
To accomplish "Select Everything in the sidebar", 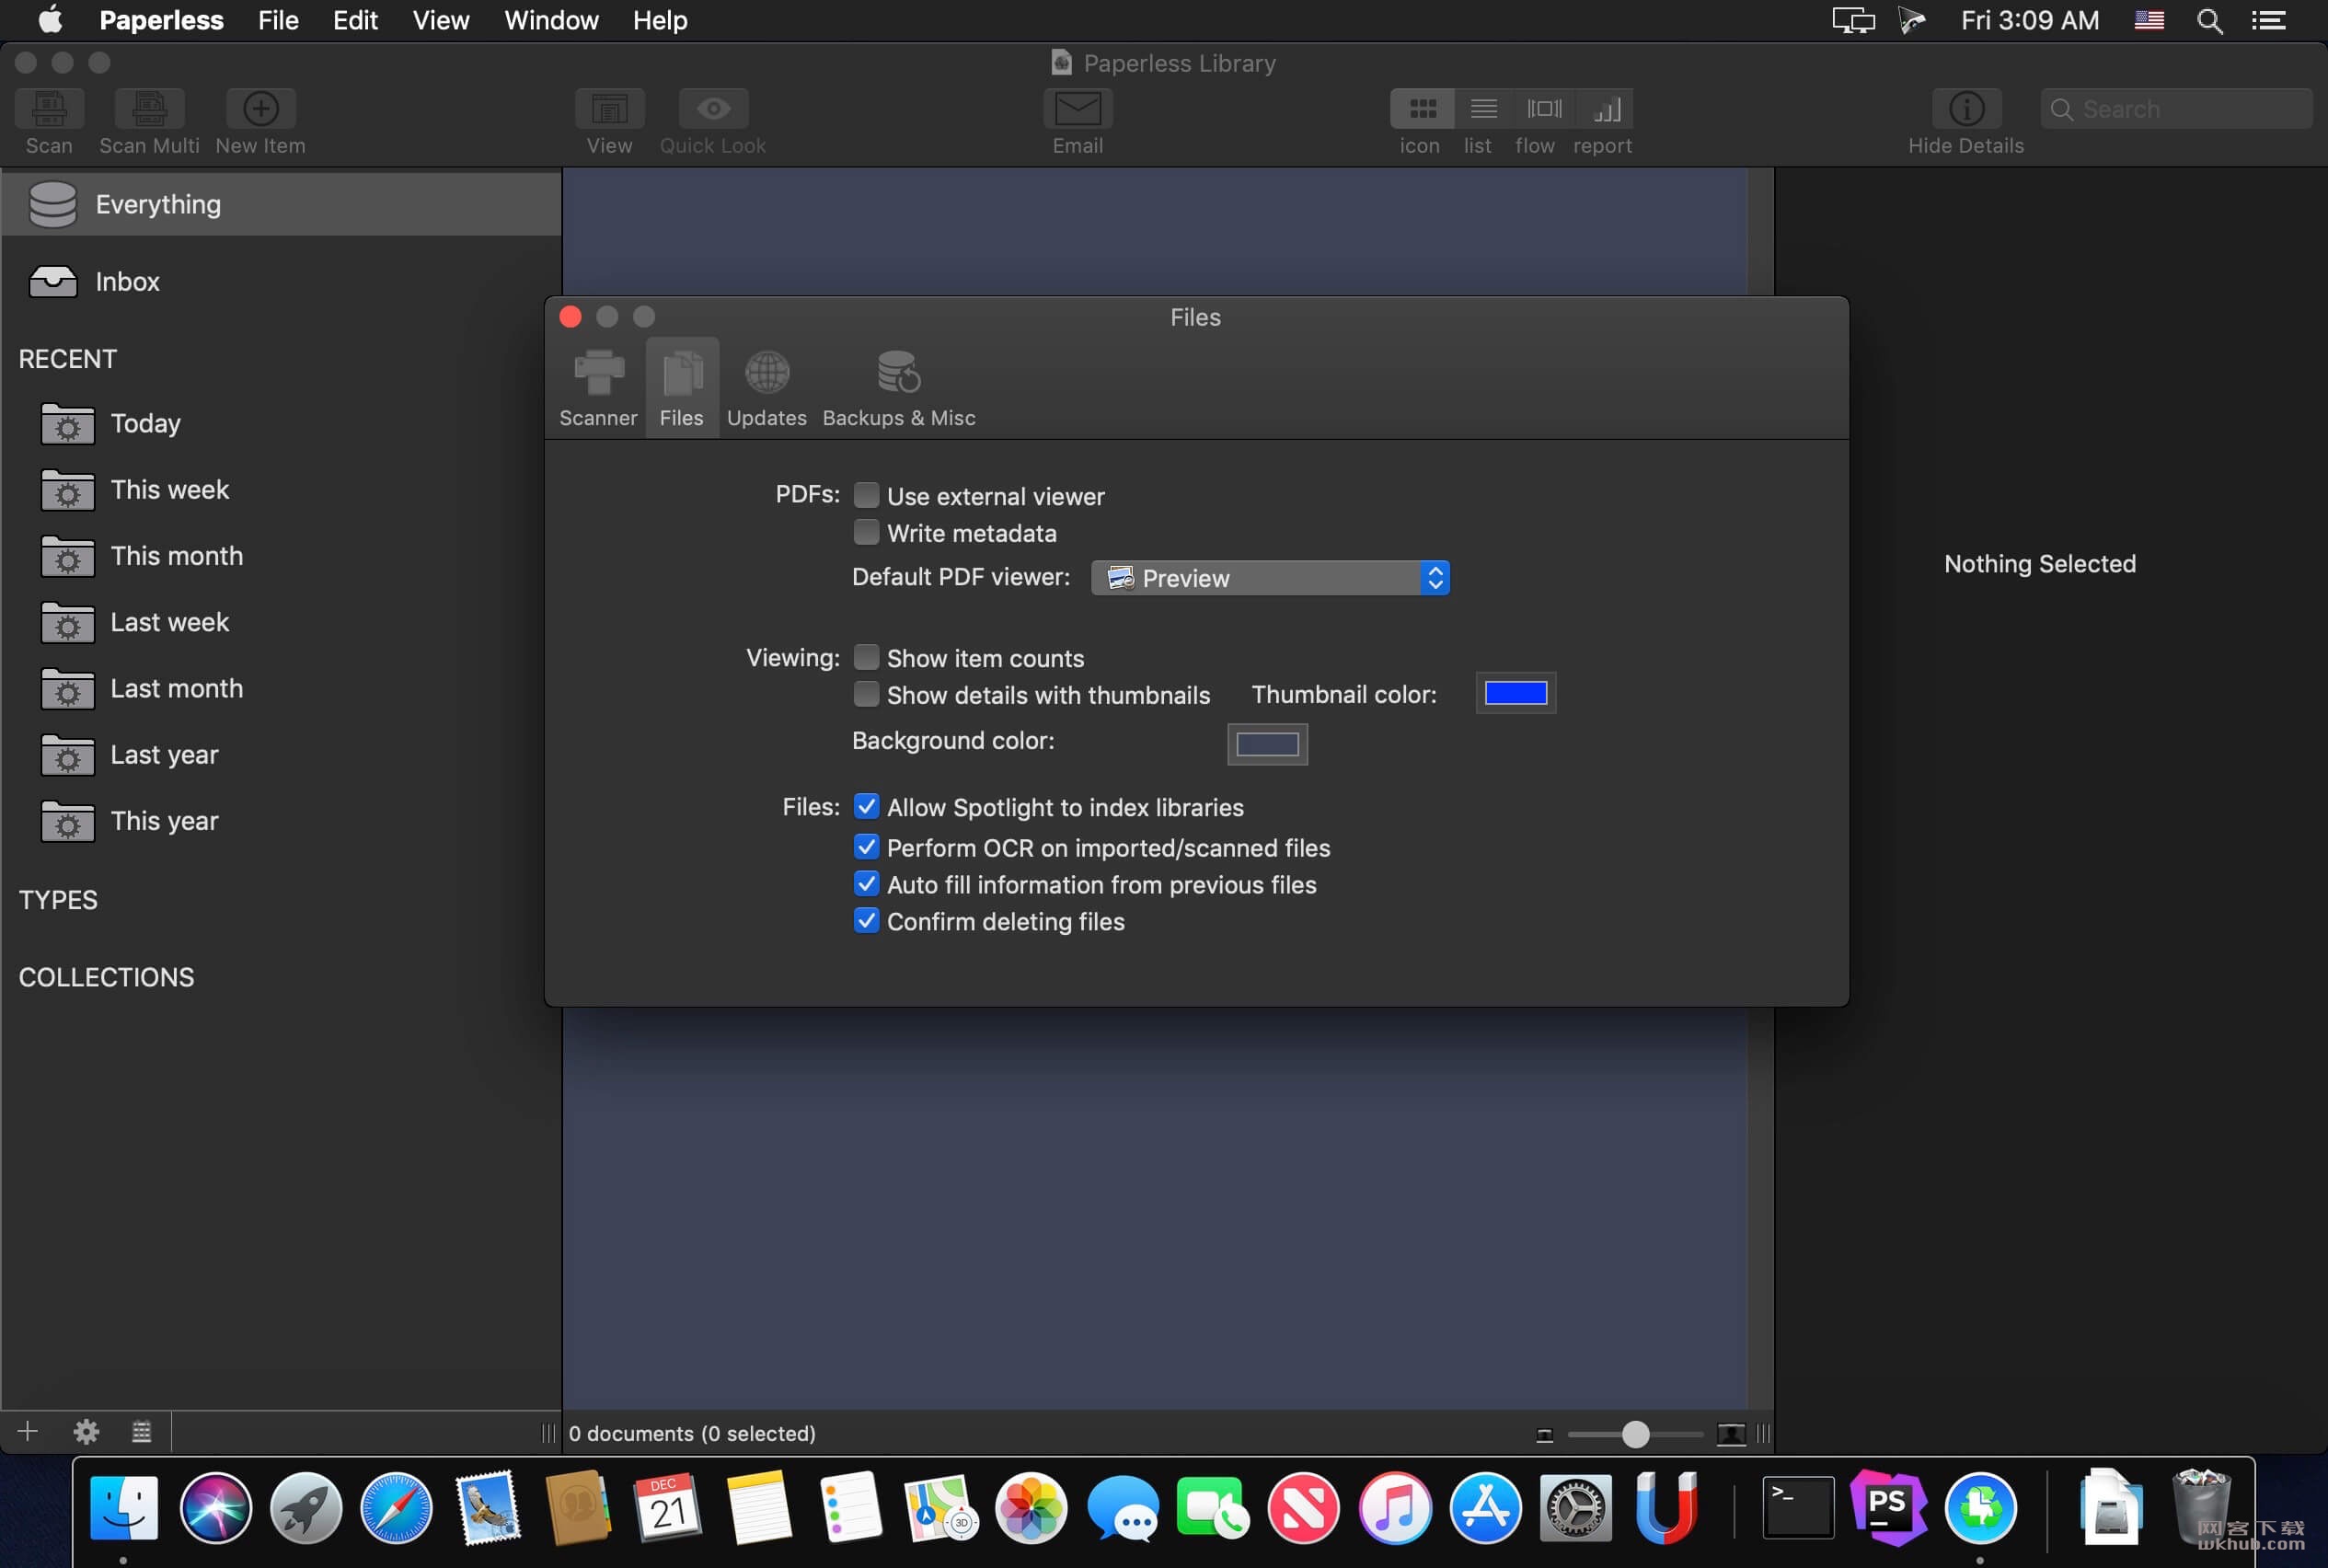I will pos(281,204).
